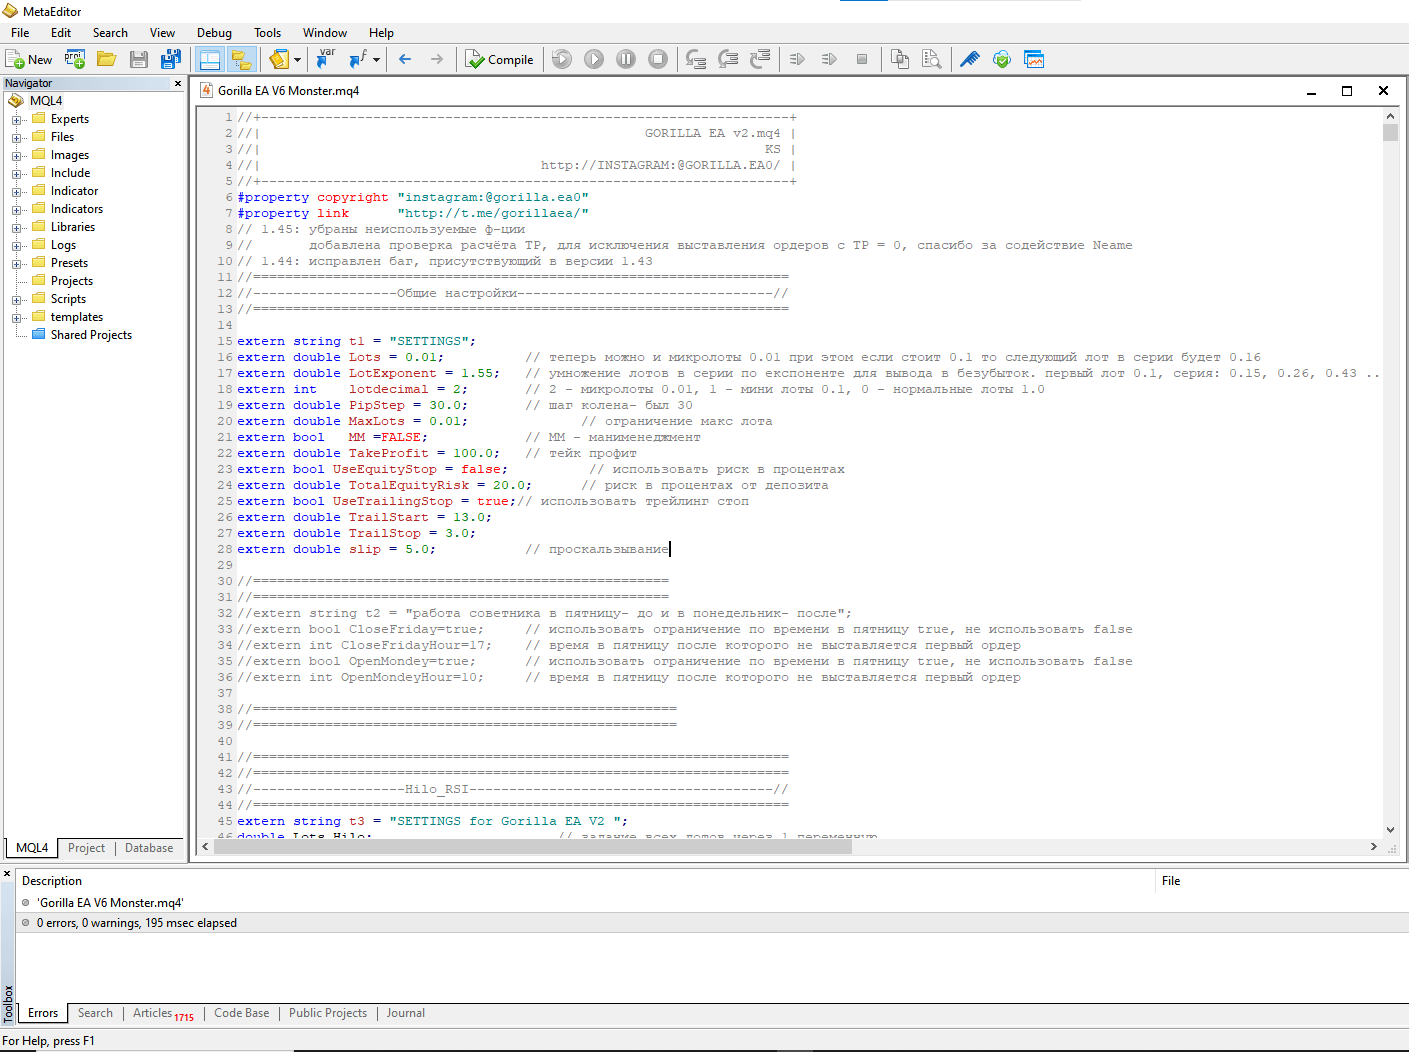Image resolution: width=1409 pixels, height=1052 pixels.
Task: Click the compare files documents icon
Action: (900, 59)
